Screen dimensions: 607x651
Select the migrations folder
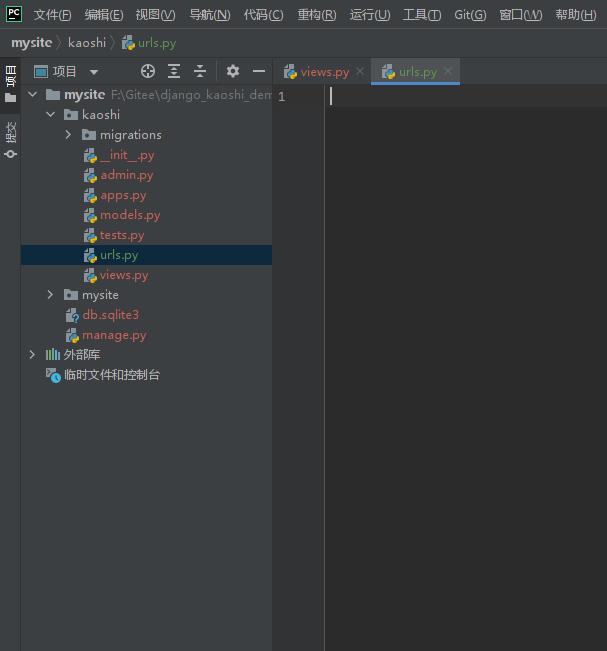pos(147,135)
